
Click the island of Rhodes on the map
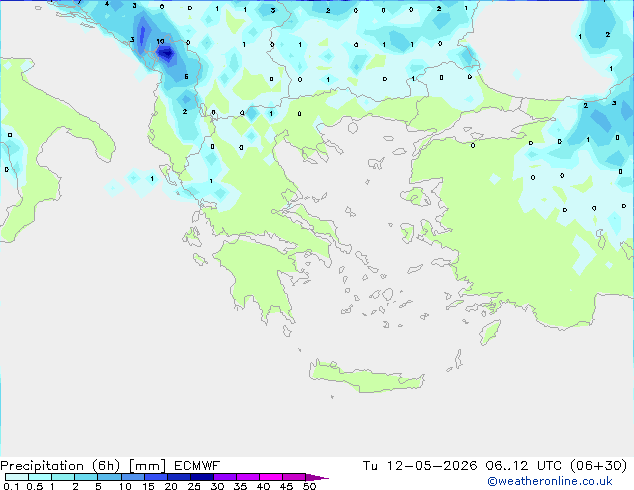point(490,332)
